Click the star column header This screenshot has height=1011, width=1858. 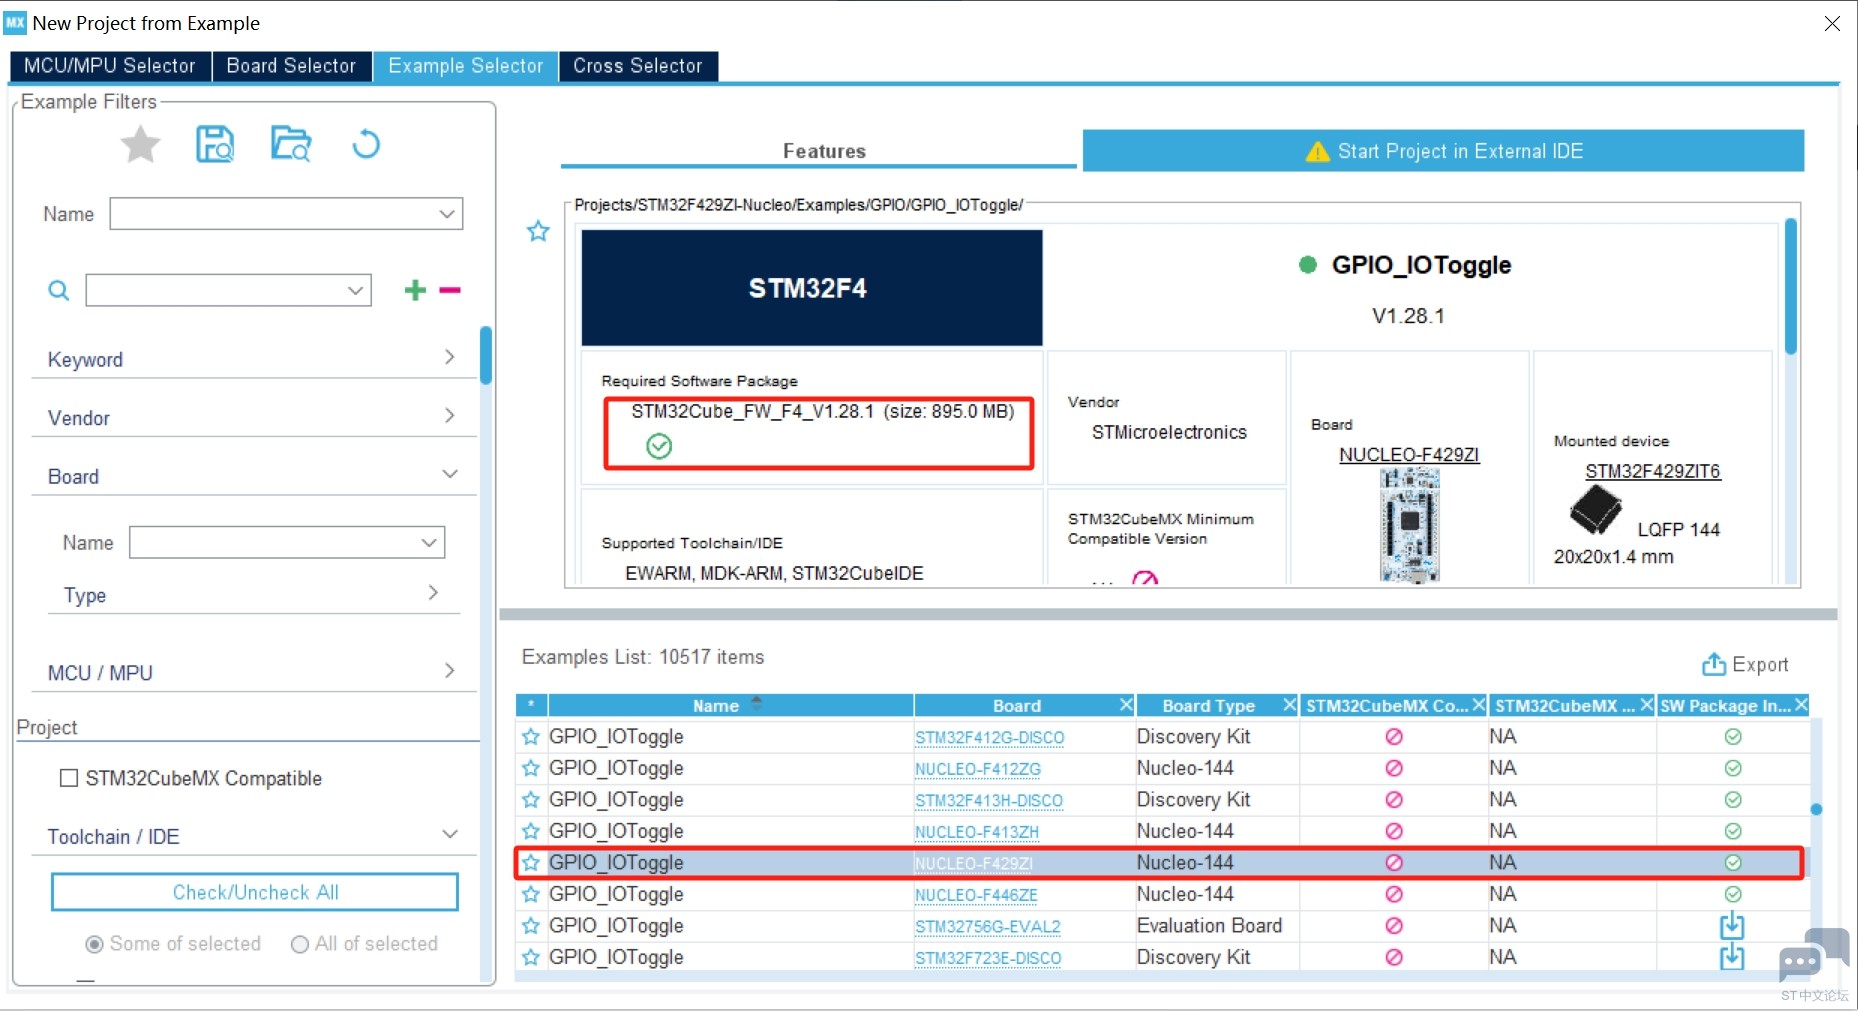click(531, 705)
